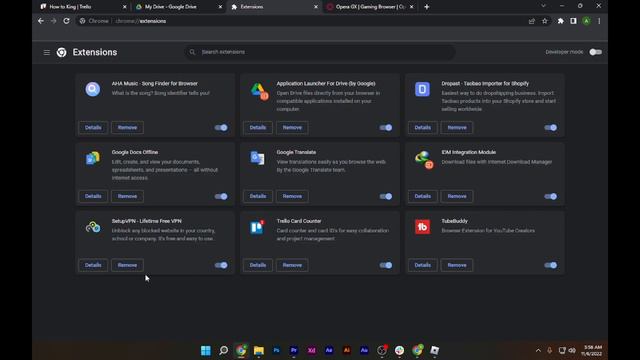Launch Illustrator from the taskbar
This screenshot has height=360, width=640.
tap(347, 350)
